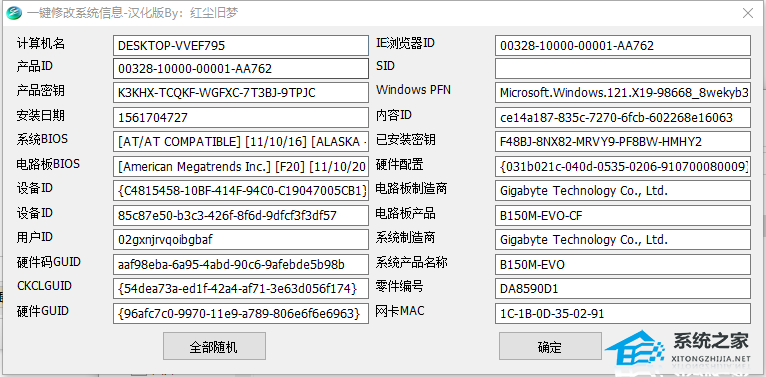The image size is (766, 377).
Task: Click the 内容ID label
Action: 394,115
